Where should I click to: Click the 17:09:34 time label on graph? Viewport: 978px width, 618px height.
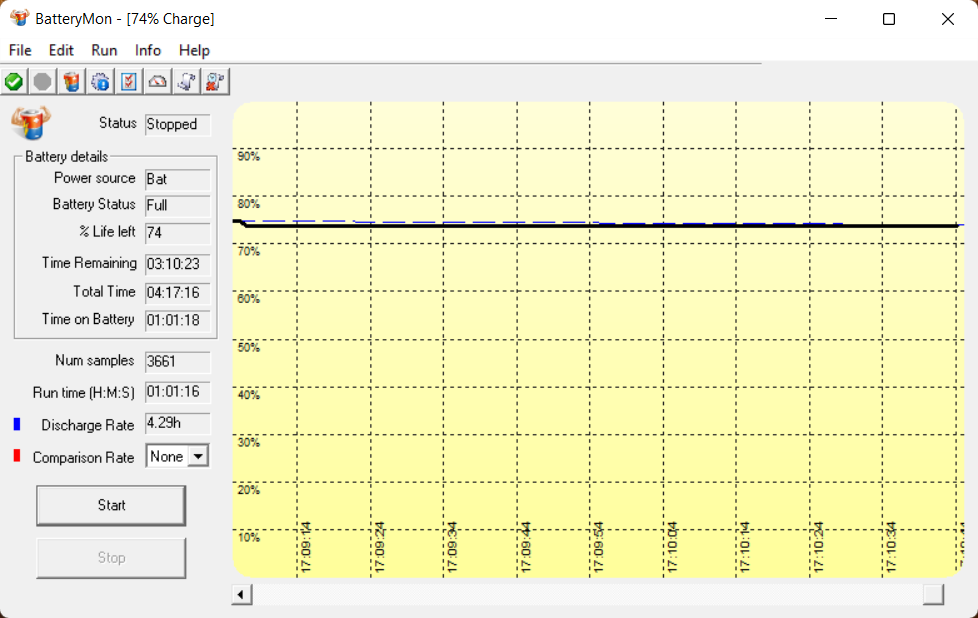[452, 547]
